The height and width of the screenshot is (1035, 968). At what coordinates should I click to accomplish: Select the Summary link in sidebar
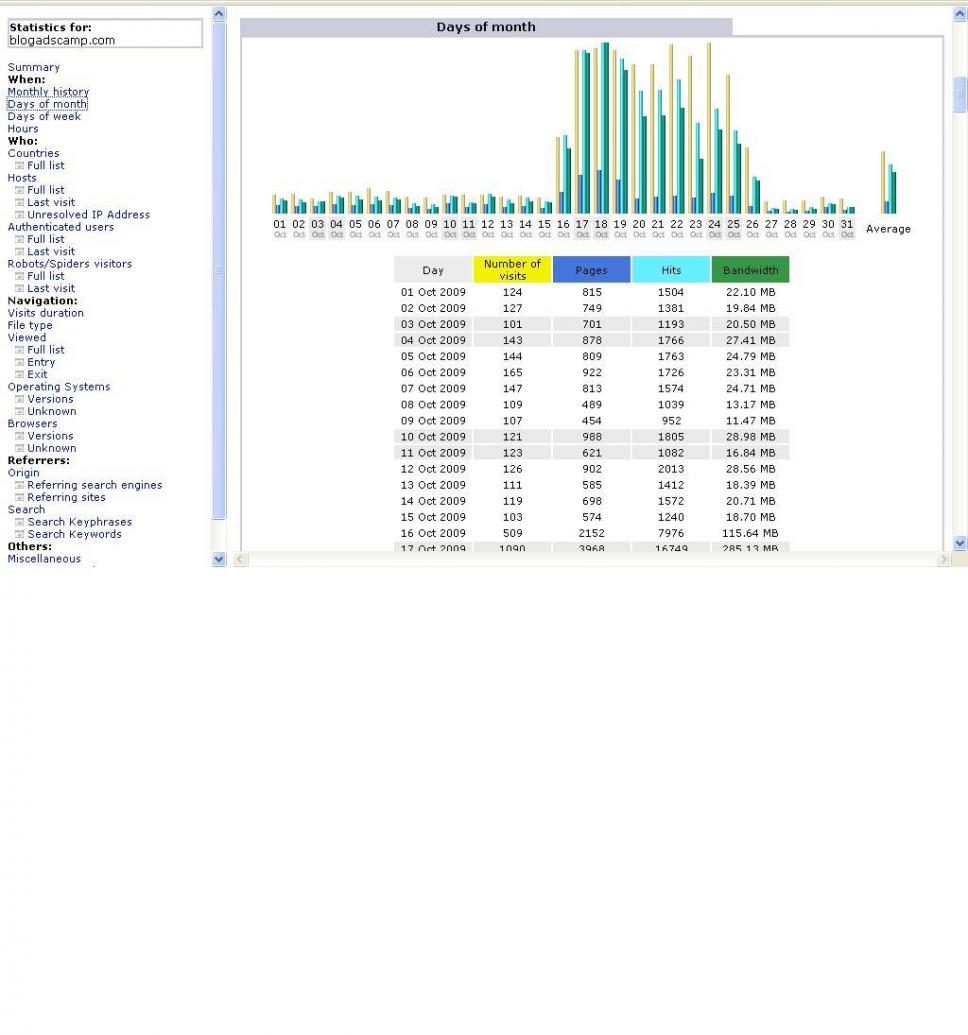(33, 68)
